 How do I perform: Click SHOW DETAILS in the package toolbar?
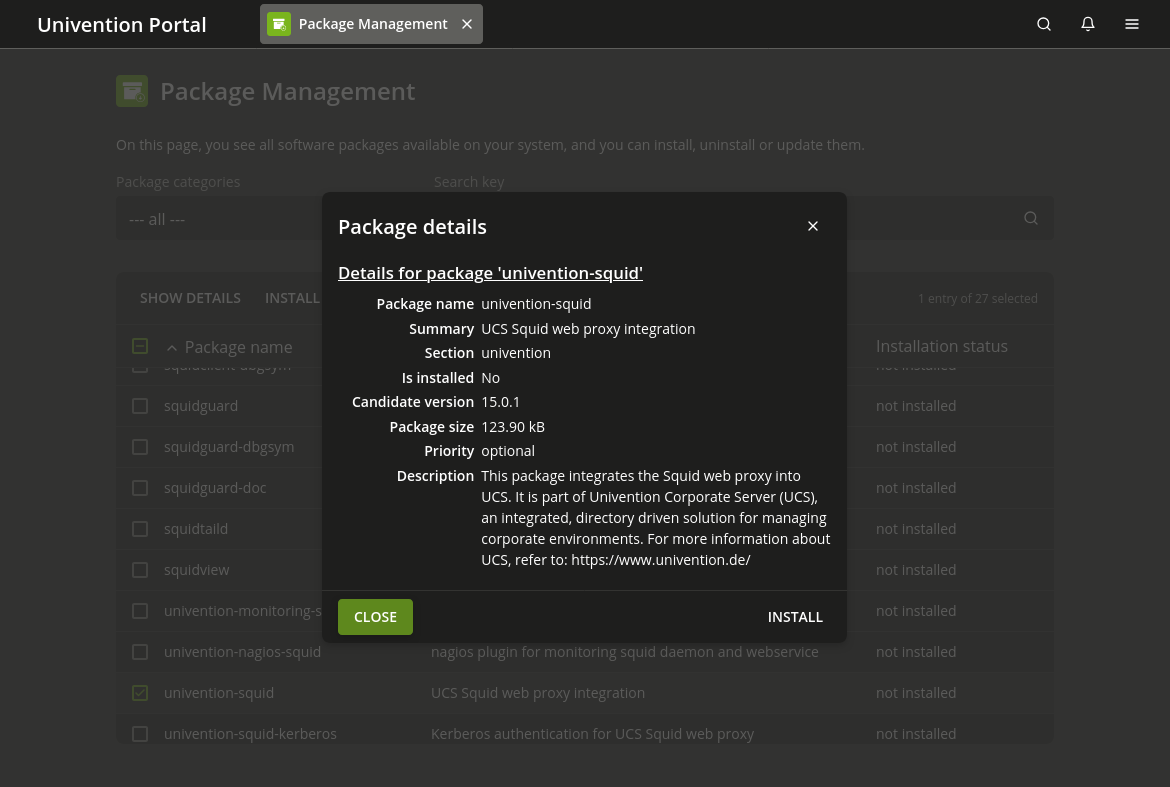tap(190, 297)
